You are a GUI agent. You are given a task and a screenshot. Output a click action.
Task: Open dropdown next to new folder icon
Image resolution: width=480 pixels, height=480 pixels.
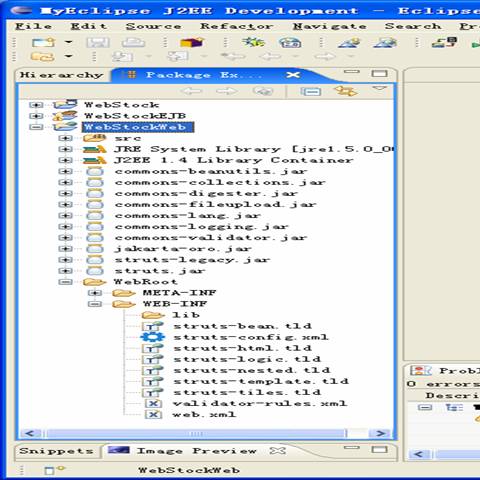(68, 56)
